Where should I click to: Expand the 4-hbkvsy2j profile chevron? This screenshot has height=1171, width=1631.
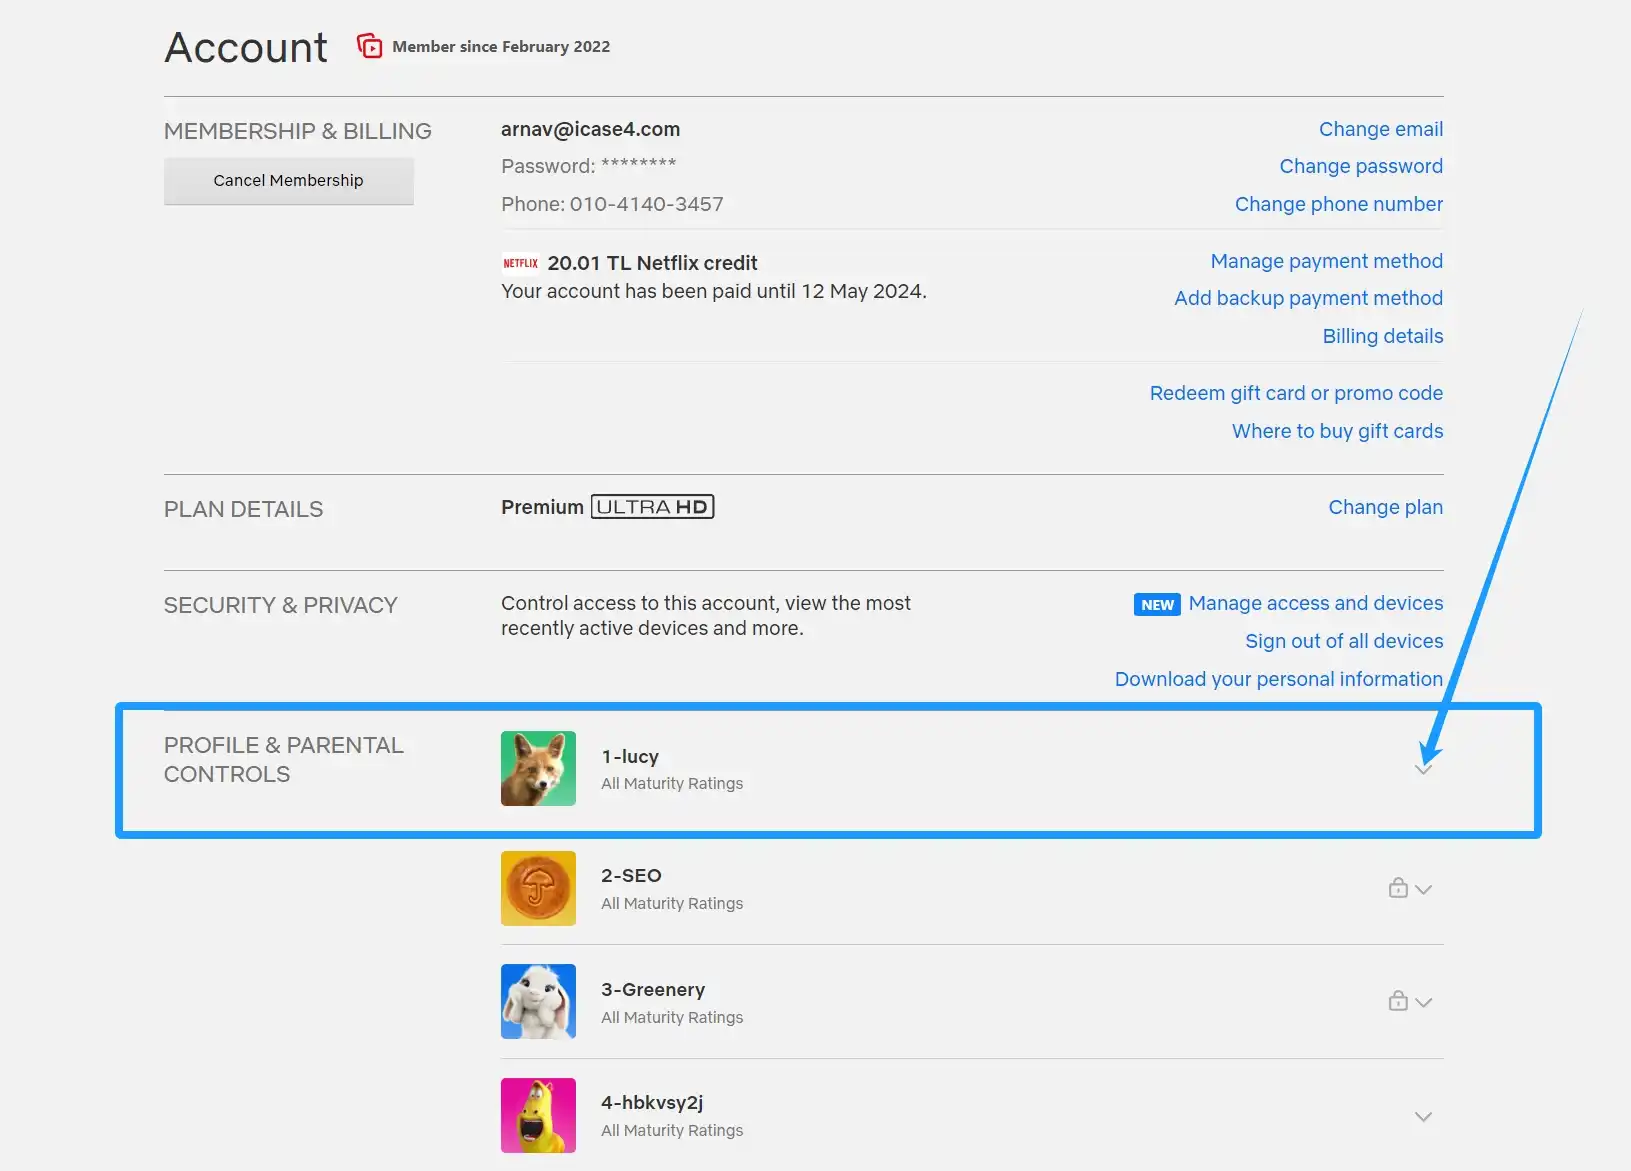(1423, 1116)
